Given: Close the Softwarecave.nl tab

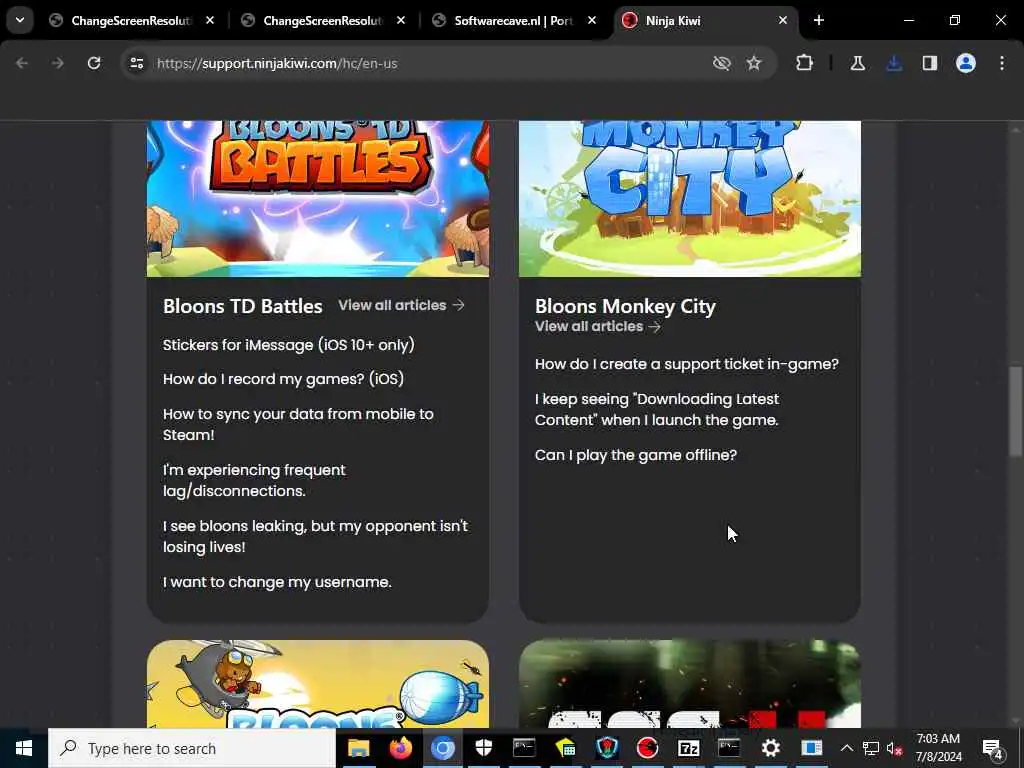Looking at the screenshot, I should pyautogui.click(x=592, y=21).
